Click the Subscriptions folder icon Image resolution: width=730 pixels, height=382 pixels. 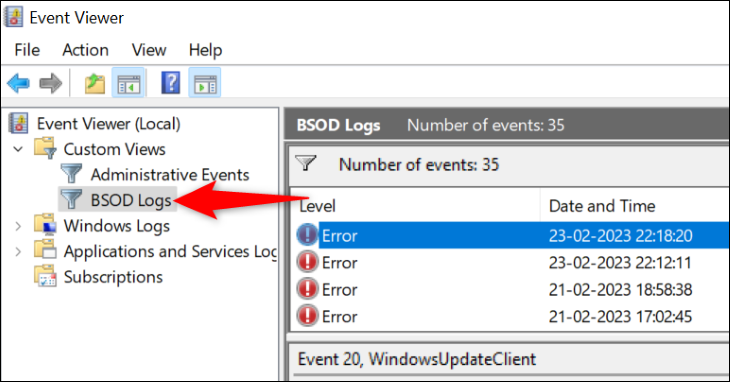[46, 276]
